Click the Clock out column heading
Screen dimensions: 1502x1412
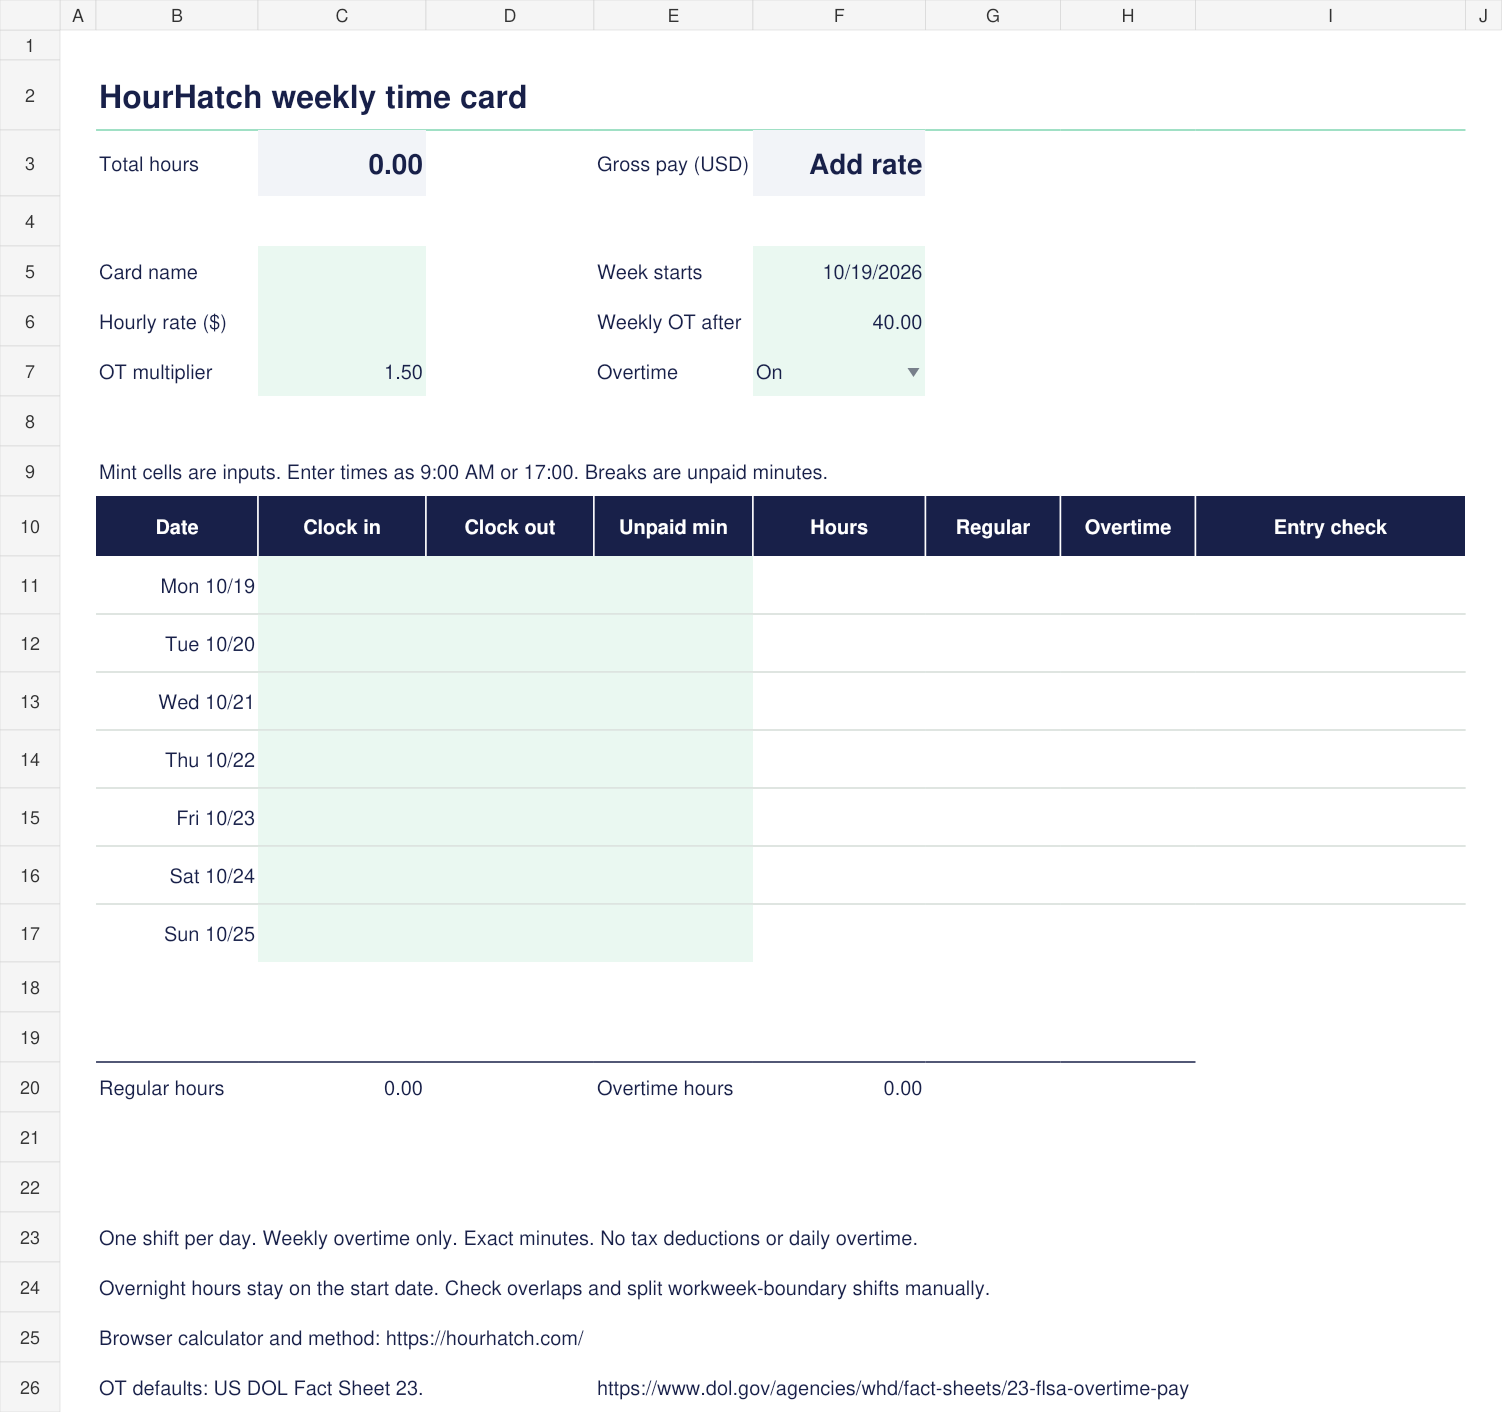pyautogui.click(x=510, y=527)
